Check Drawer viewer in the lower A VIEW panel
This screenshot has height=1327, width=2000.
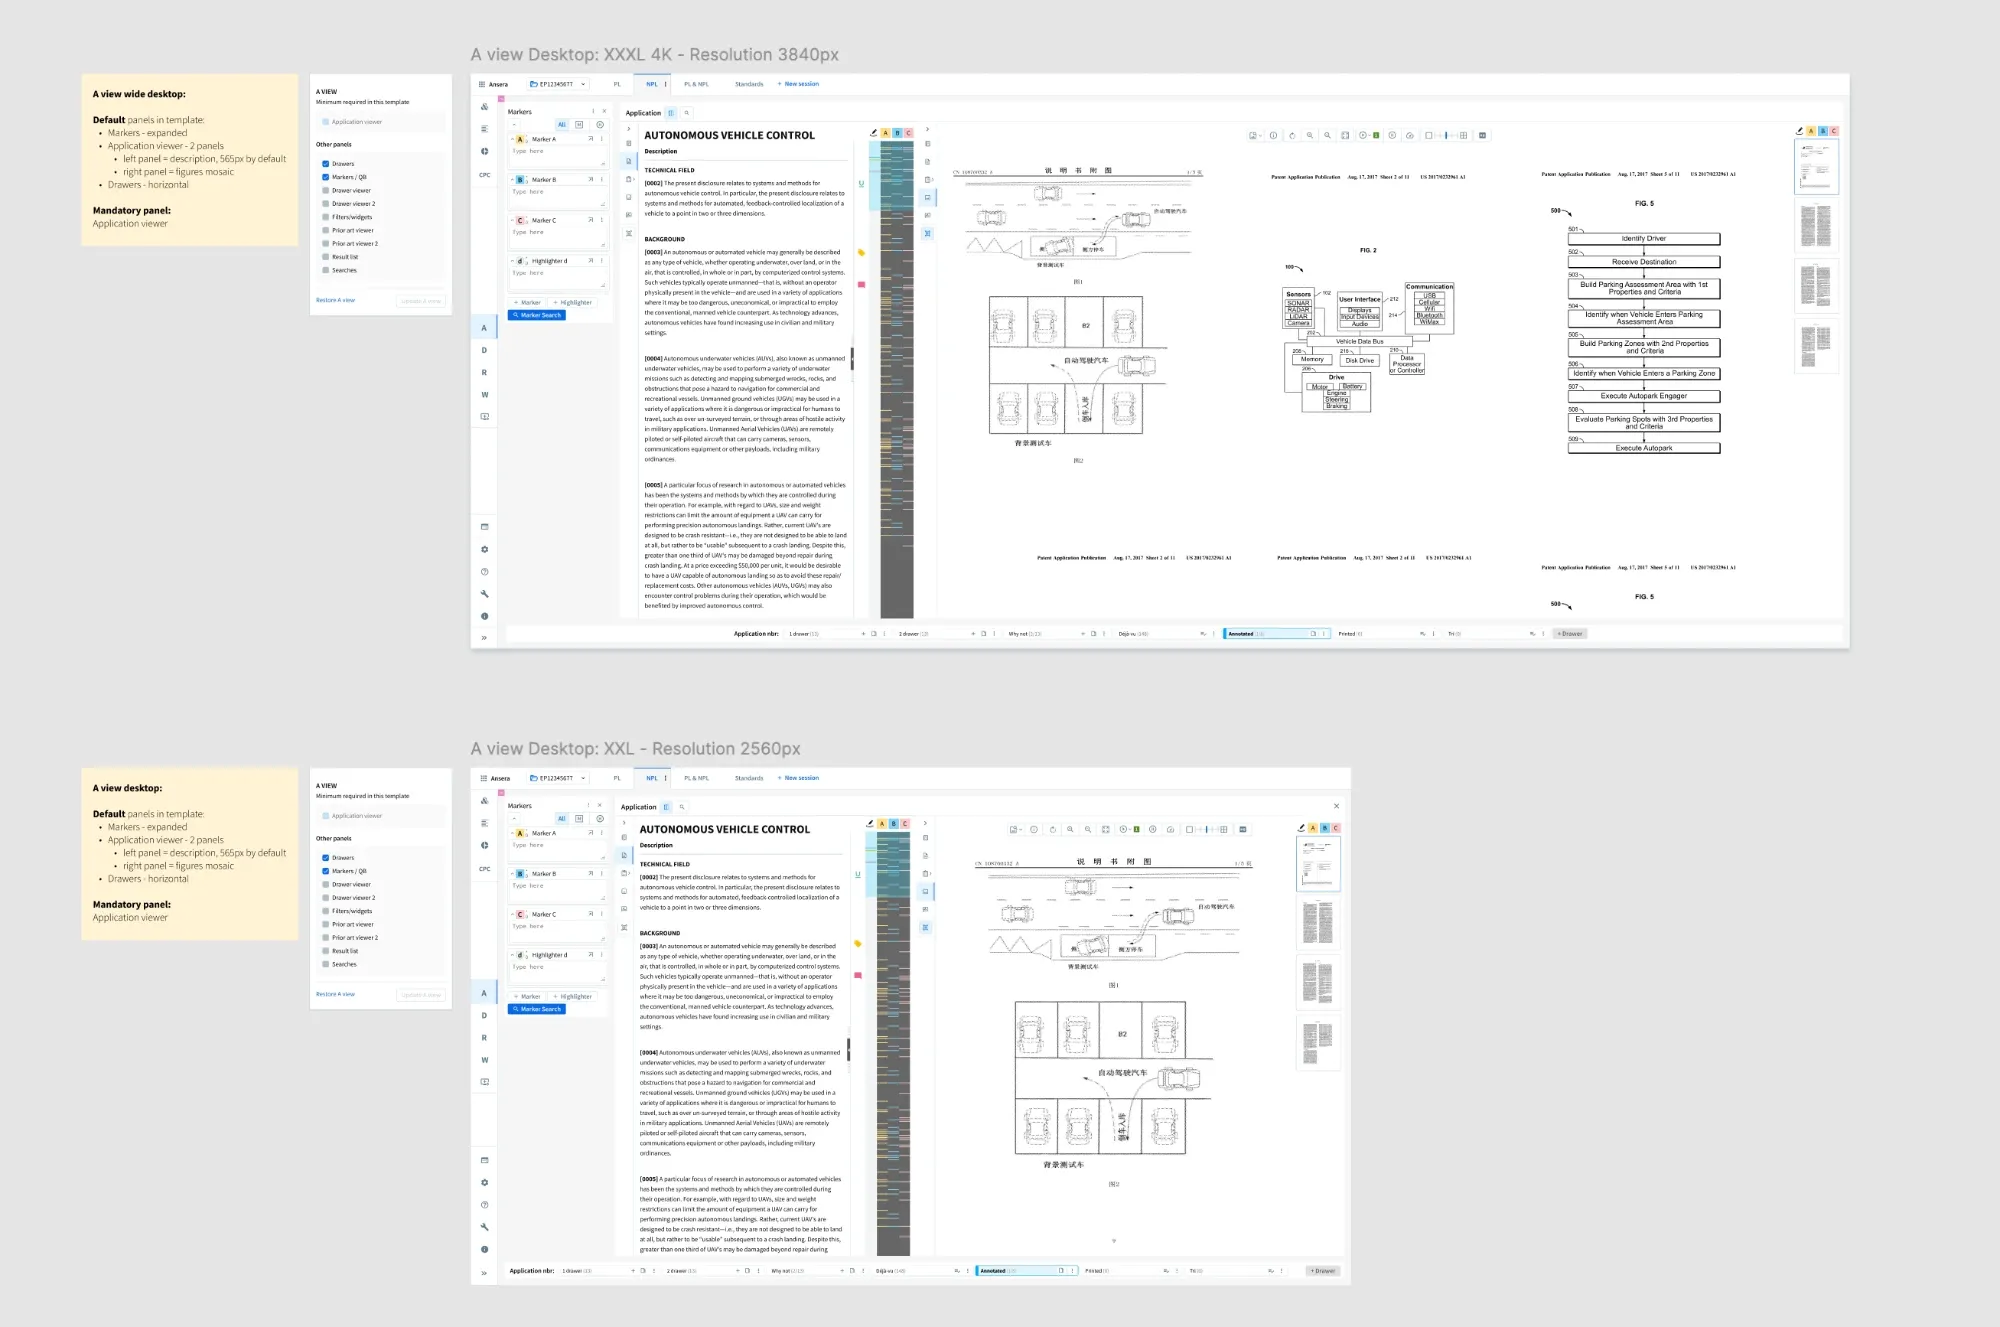tap(326, 884)
